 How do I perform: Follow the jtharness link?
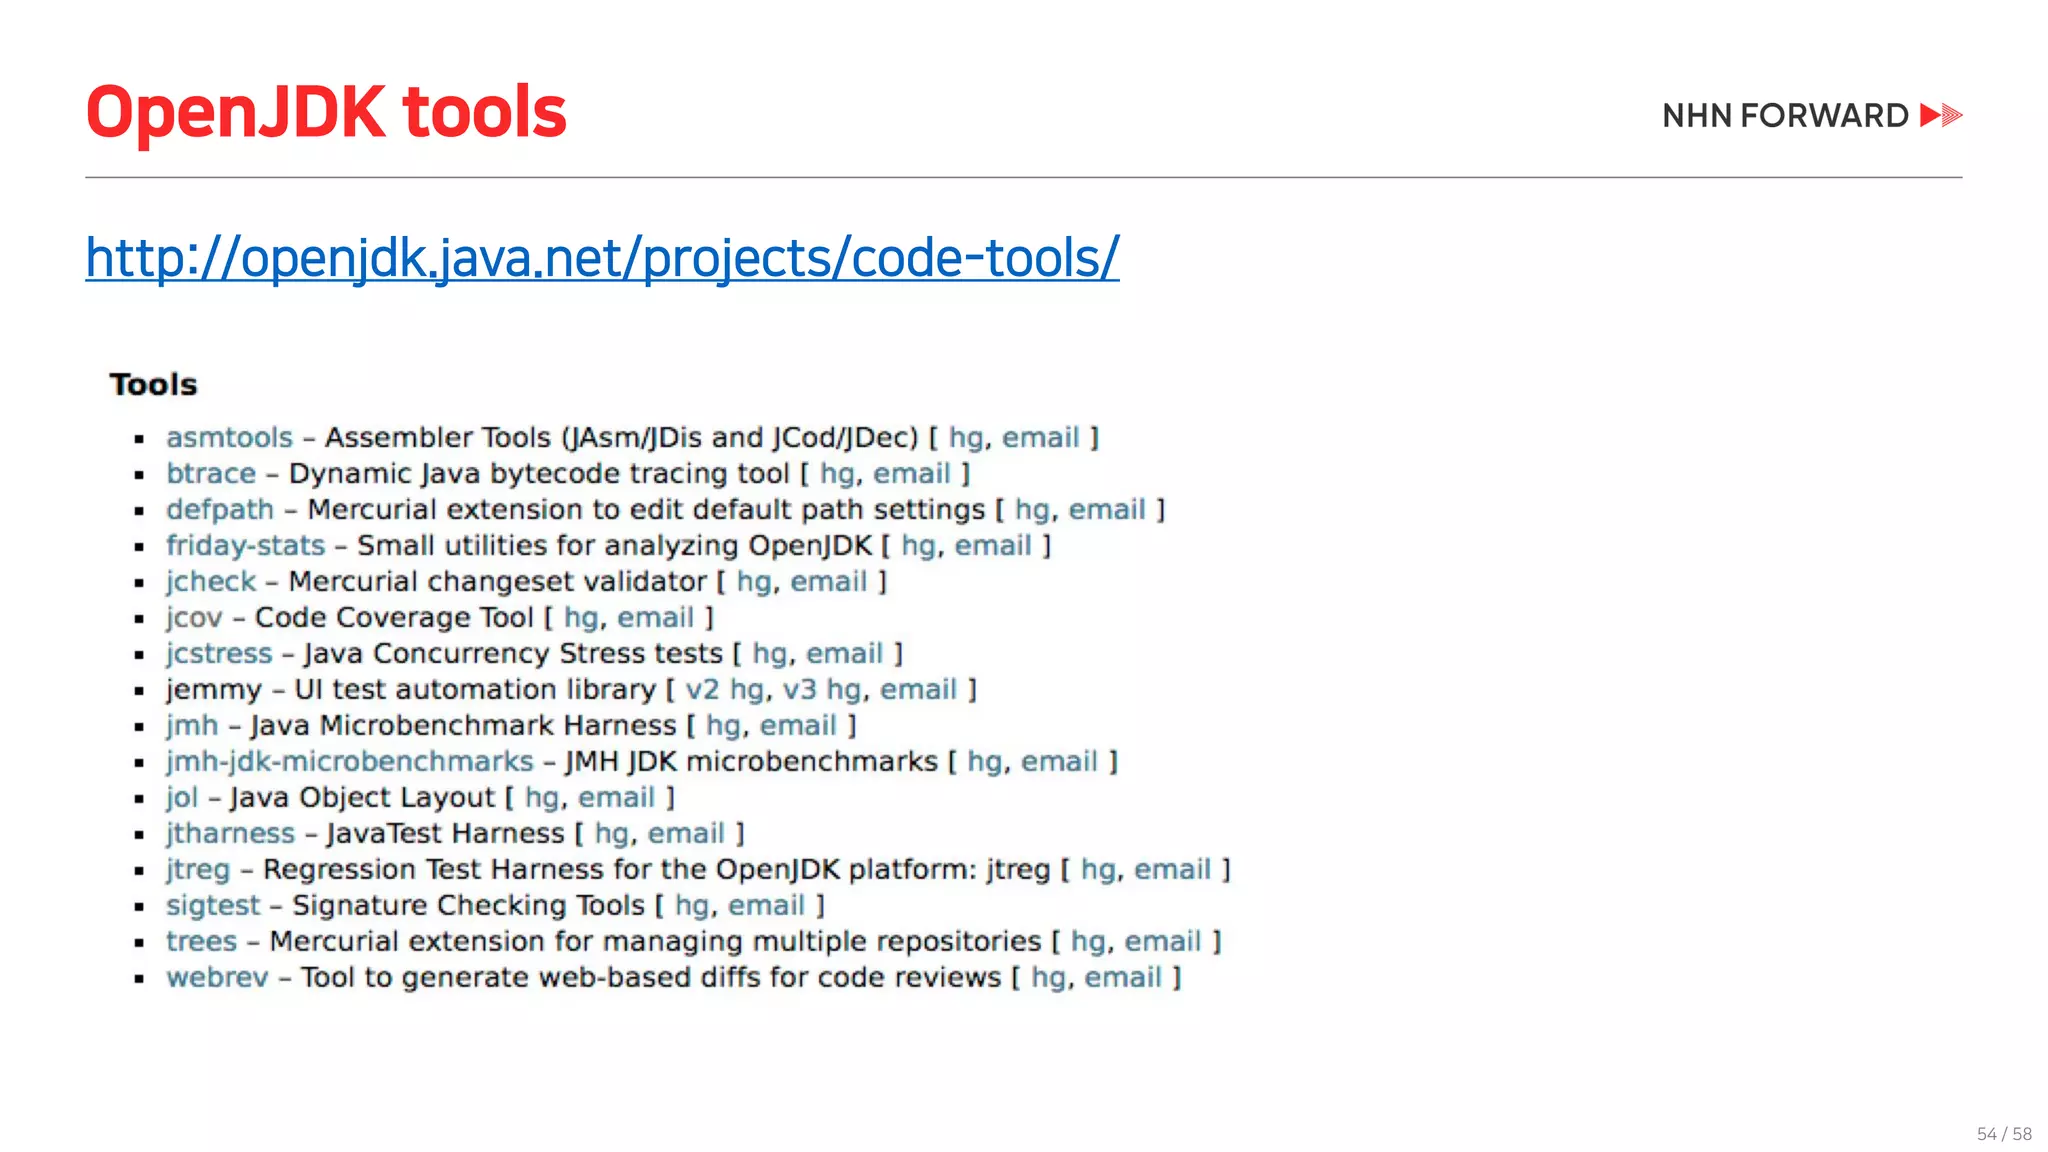point(231,834)
